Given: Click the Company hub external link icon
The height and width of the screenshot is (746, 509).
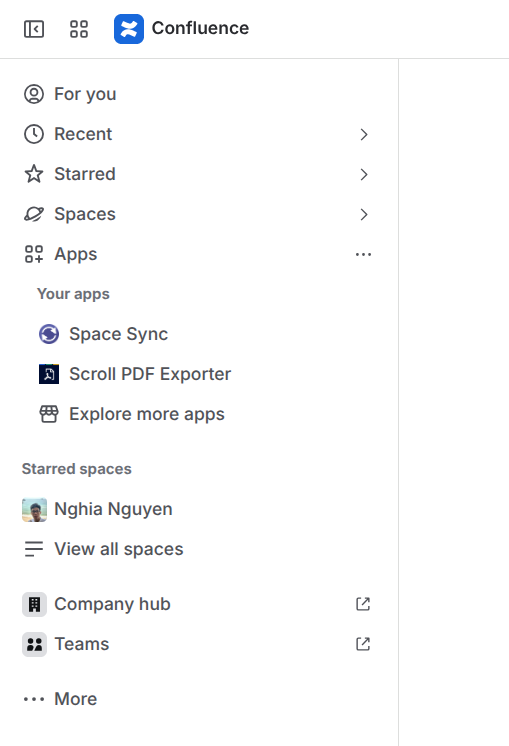Looking at the screenshot, I should (x=363, y=604).
